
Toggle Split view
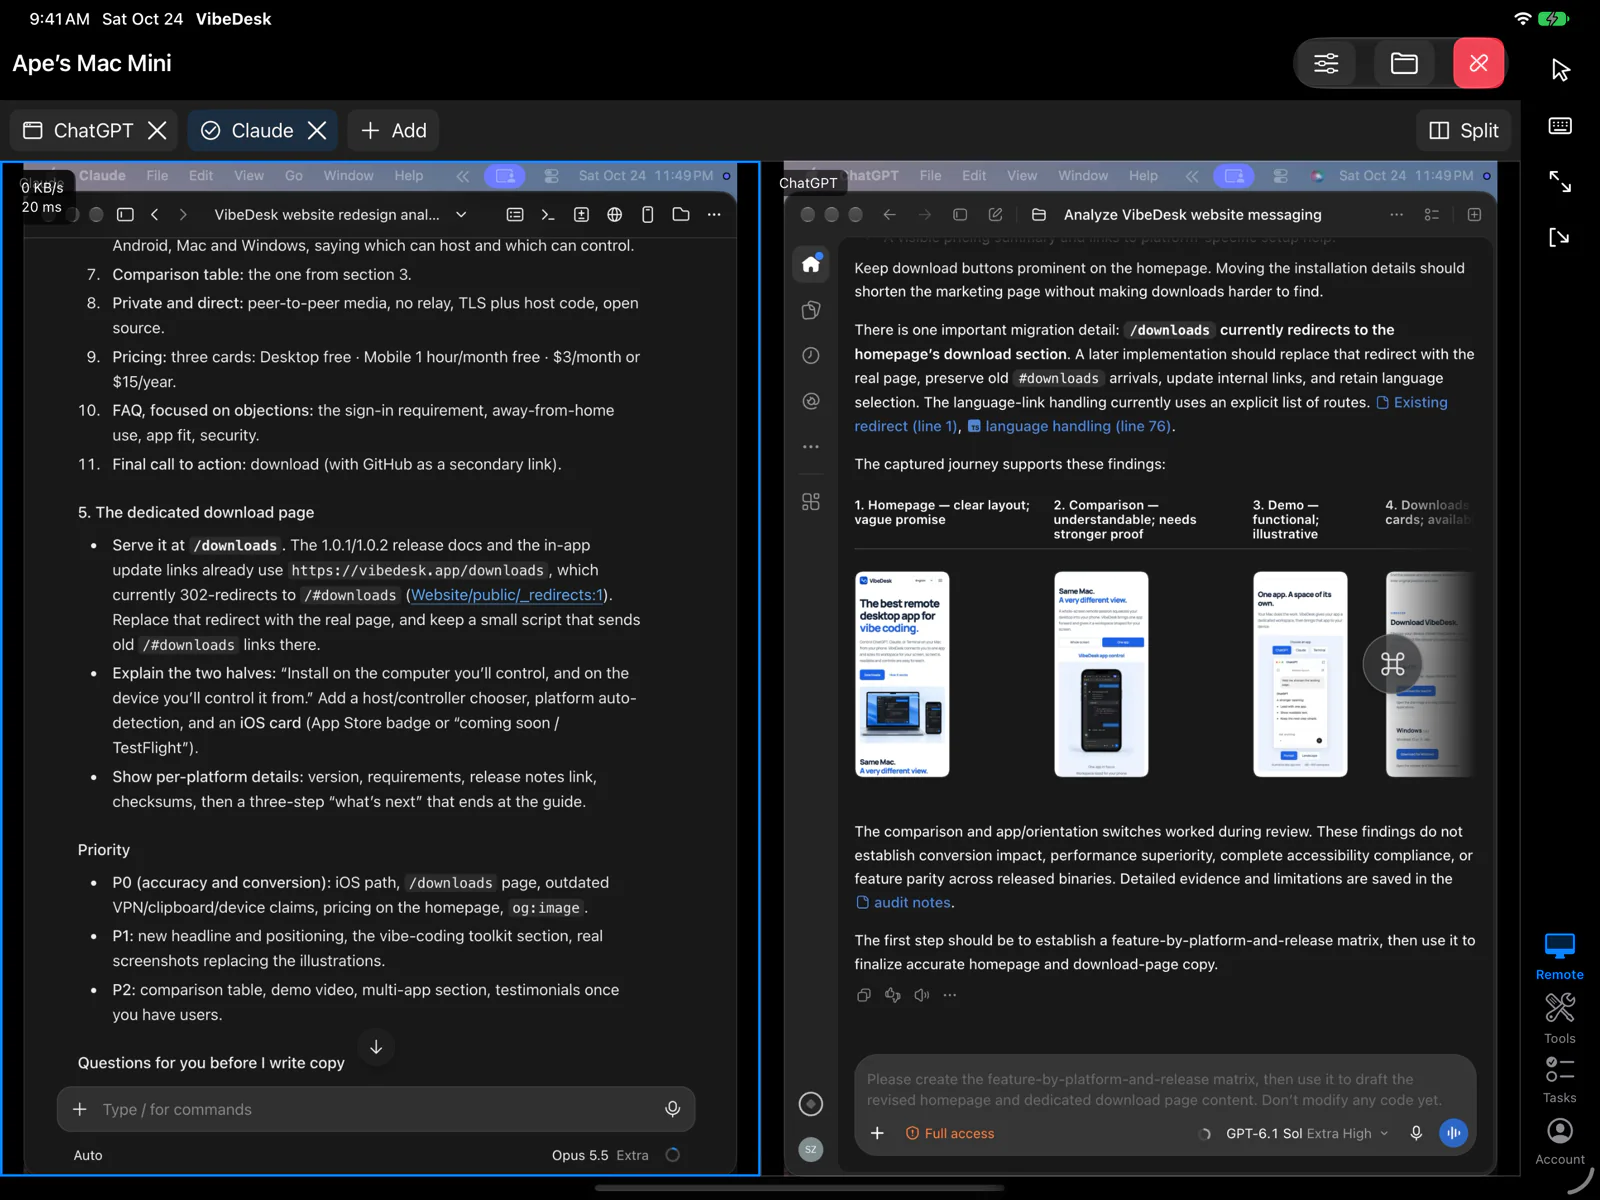point(1464,131)
